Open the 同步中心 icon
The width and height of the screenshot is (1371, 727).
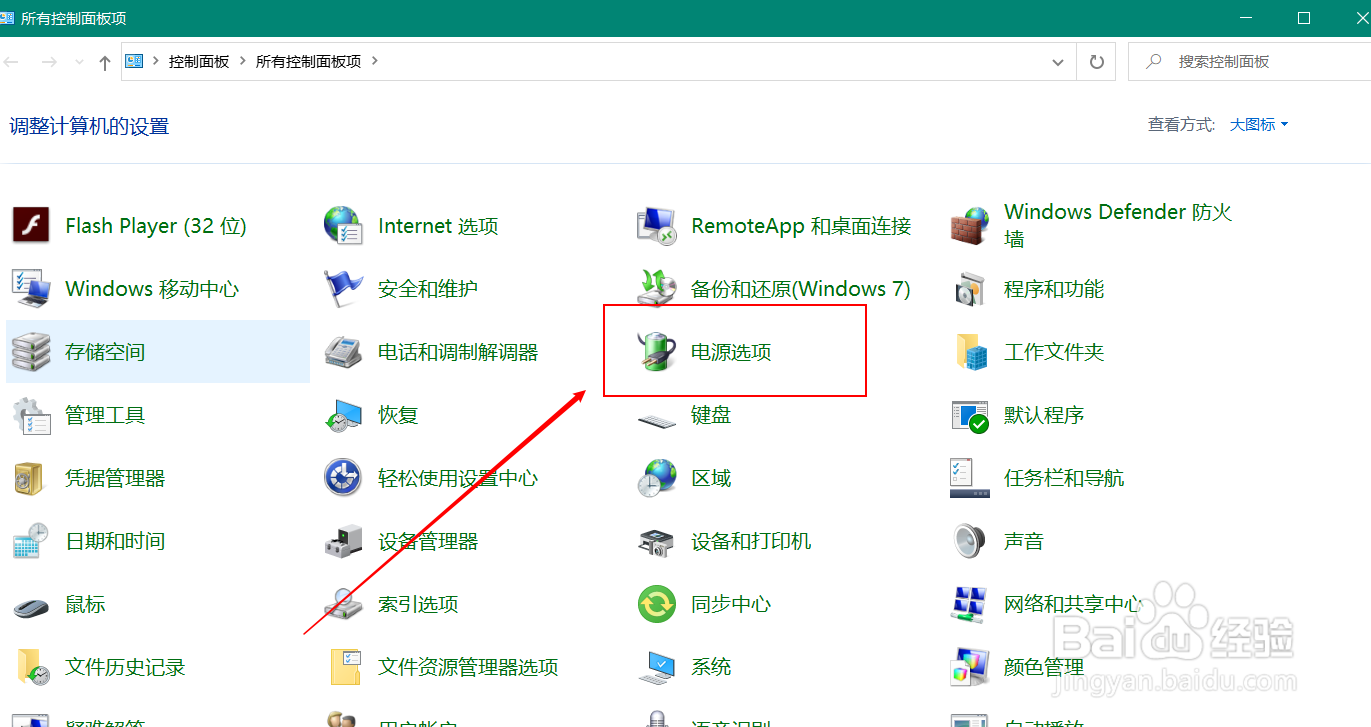point(656,604)
